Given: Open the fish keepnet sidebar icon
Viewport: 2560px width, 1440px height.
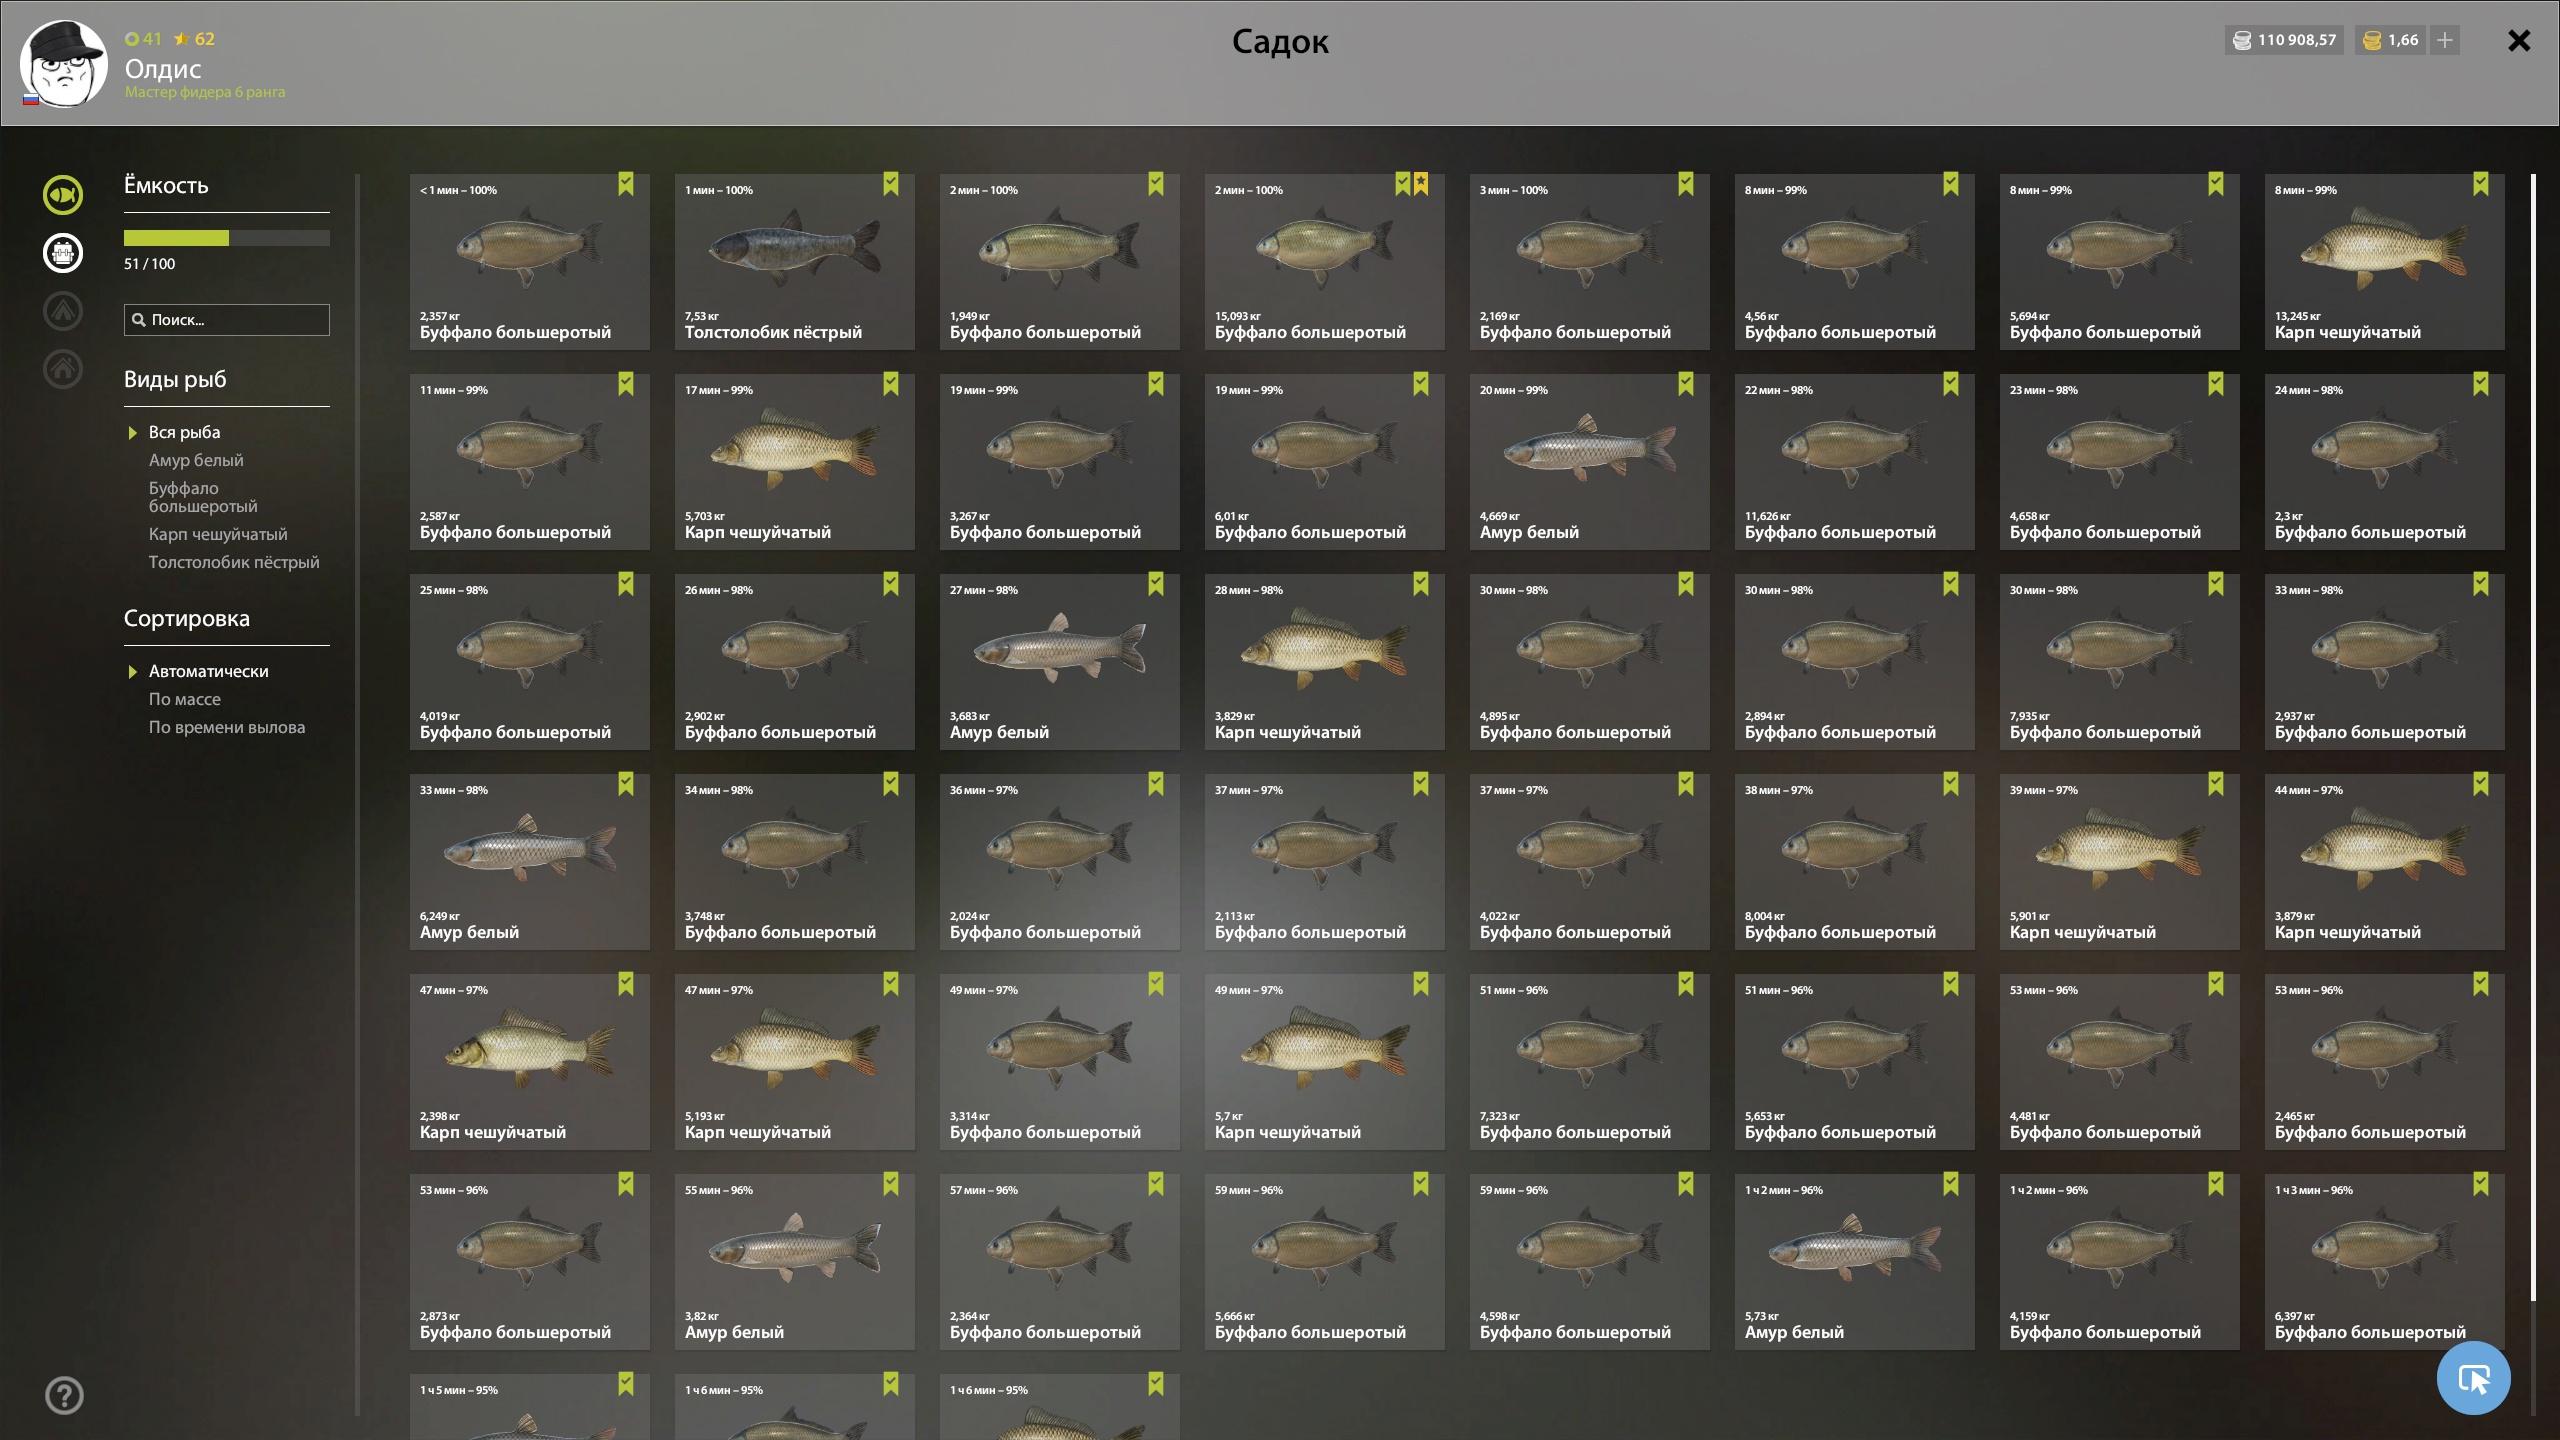Looking at the screenshot, I should (x=63, y=195).
